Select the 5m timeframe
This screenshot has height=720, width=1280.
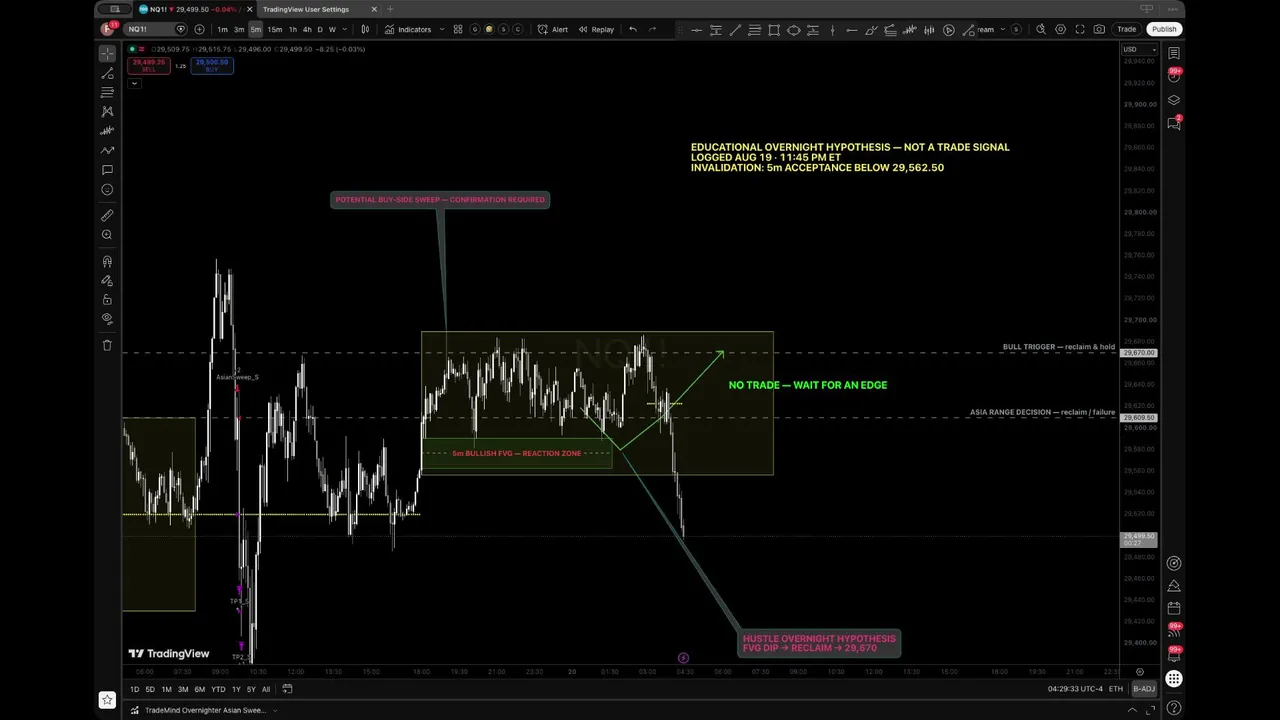coord(256,29)
